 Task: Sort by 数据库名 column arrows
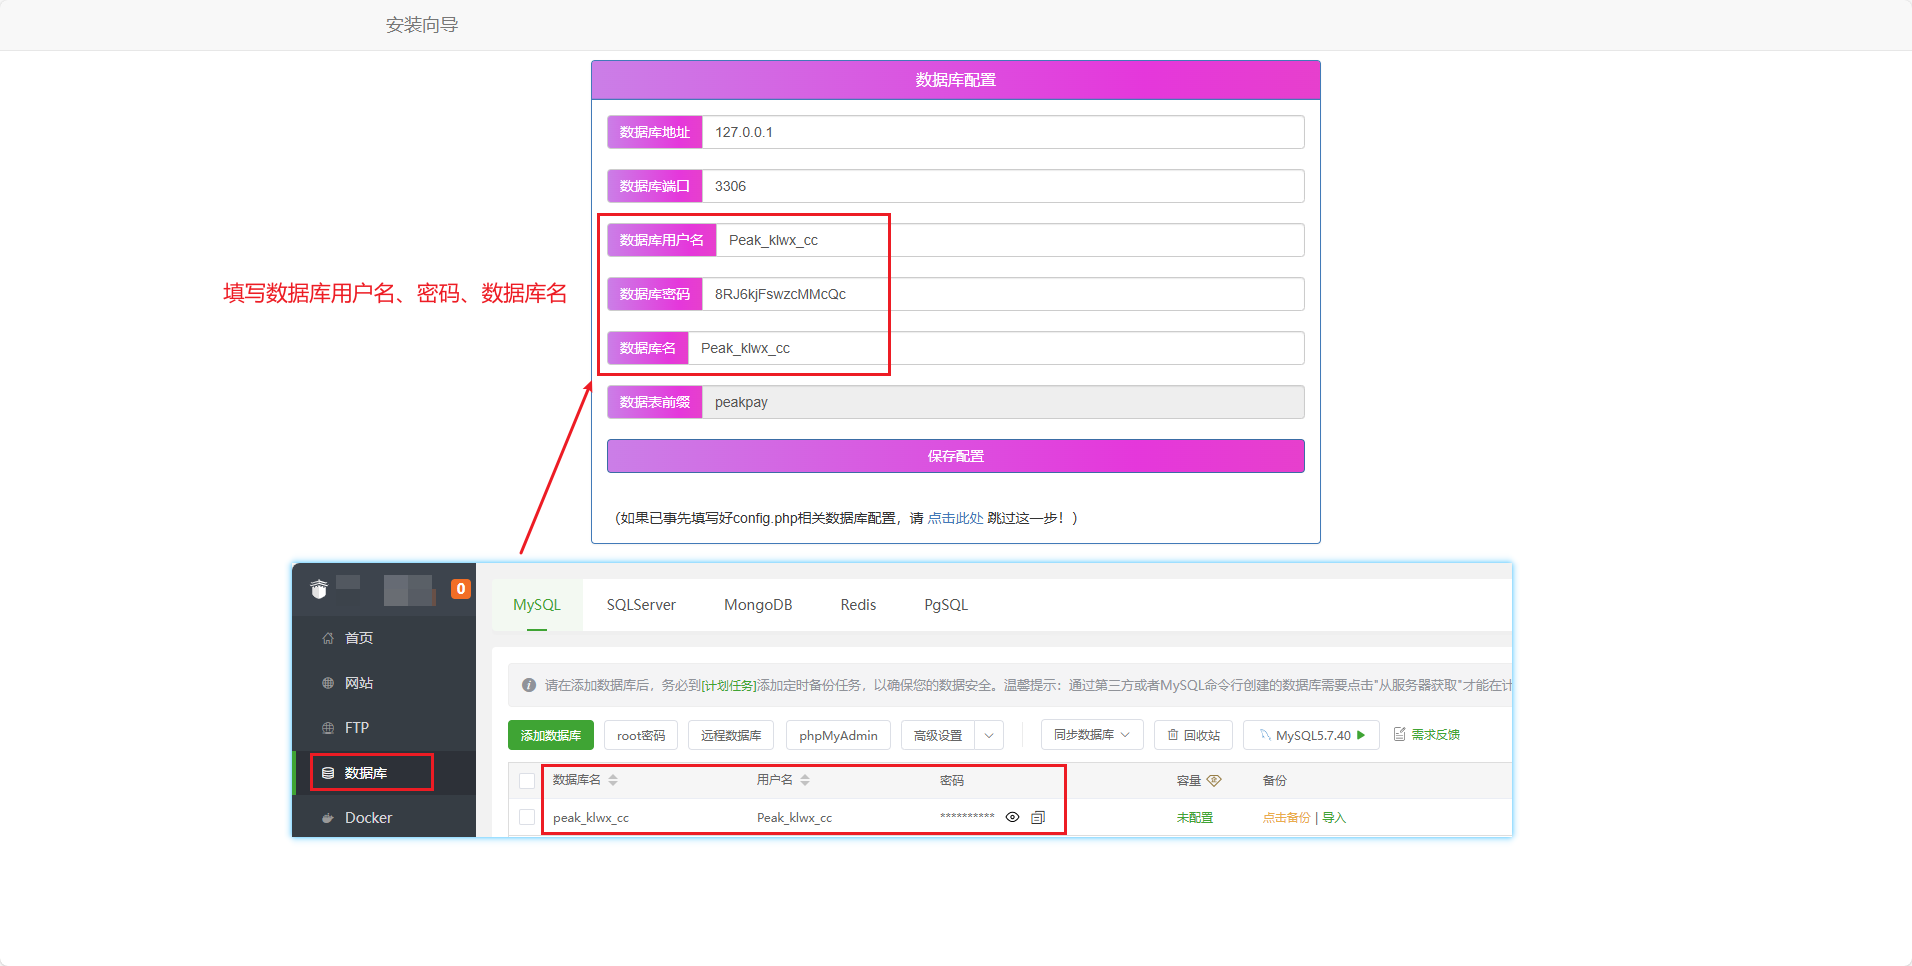(613, 780)
